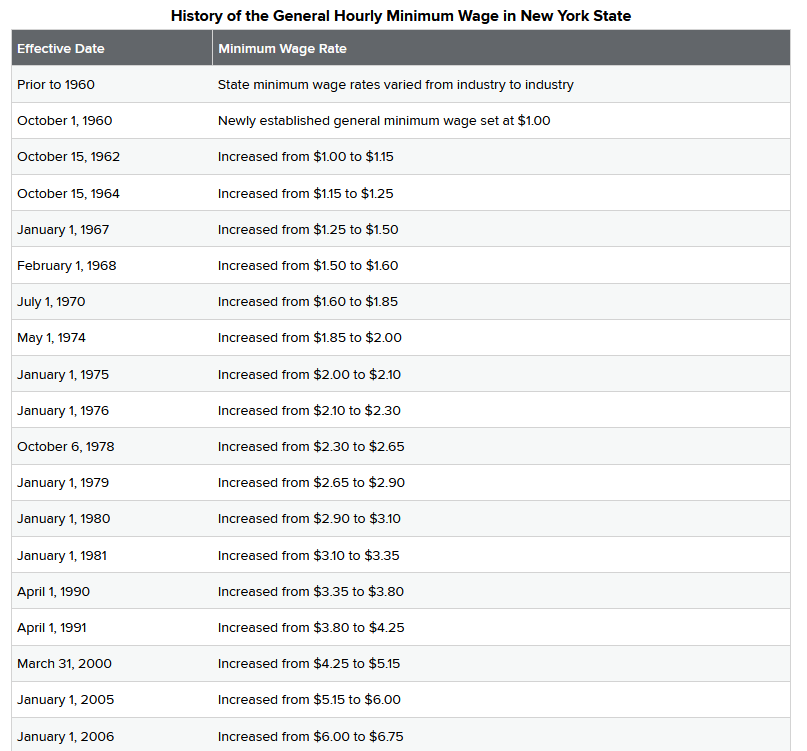Click the increase from $6.00 to $6.75
This screenshot has height=751, width=807.
(310, 737)
